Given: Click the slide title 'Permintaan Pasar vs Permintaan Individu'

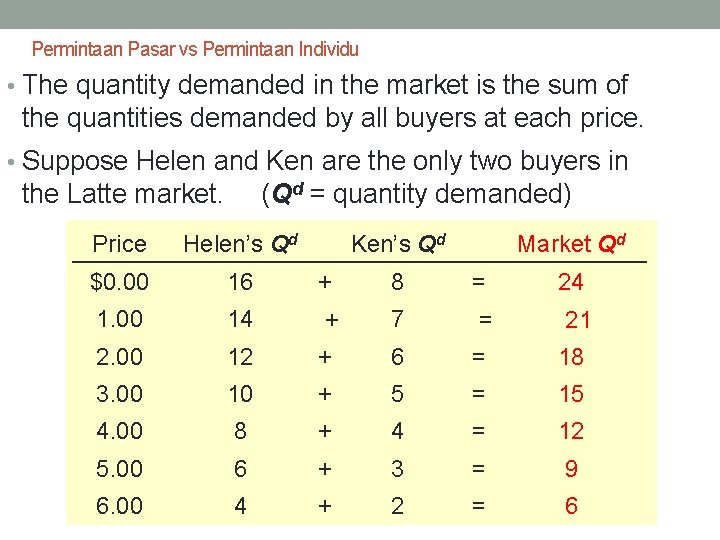Looking at the screenshot, I should point(195,49).
